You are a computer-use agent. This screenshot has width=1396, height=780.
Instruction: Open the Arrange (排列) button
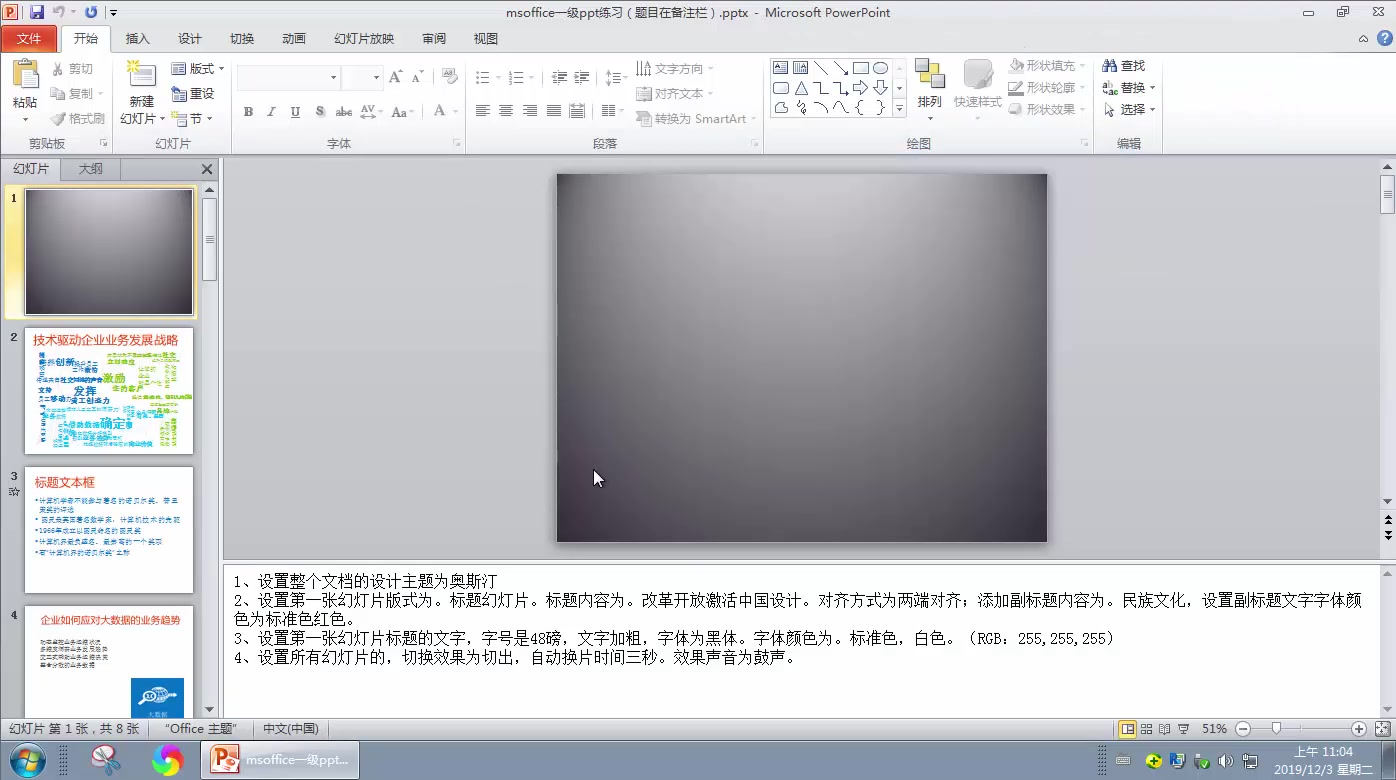[930, 89]
